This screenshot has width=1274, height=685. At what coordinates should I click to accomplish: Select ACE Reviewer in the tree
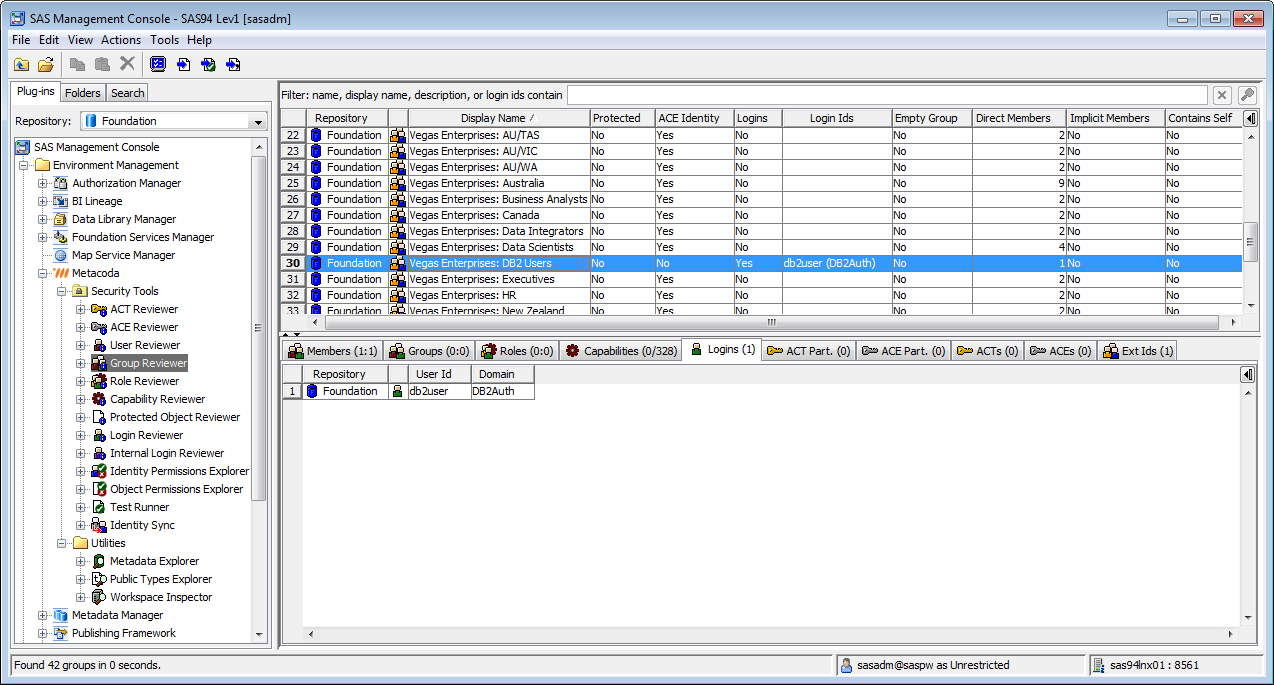pyautogui.click(x=144, y=327)
